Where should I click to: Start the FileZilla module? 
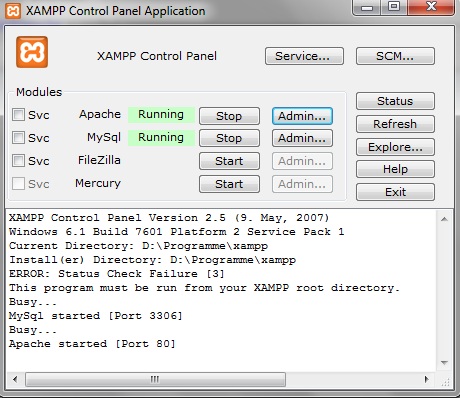[x=229, y=161]
